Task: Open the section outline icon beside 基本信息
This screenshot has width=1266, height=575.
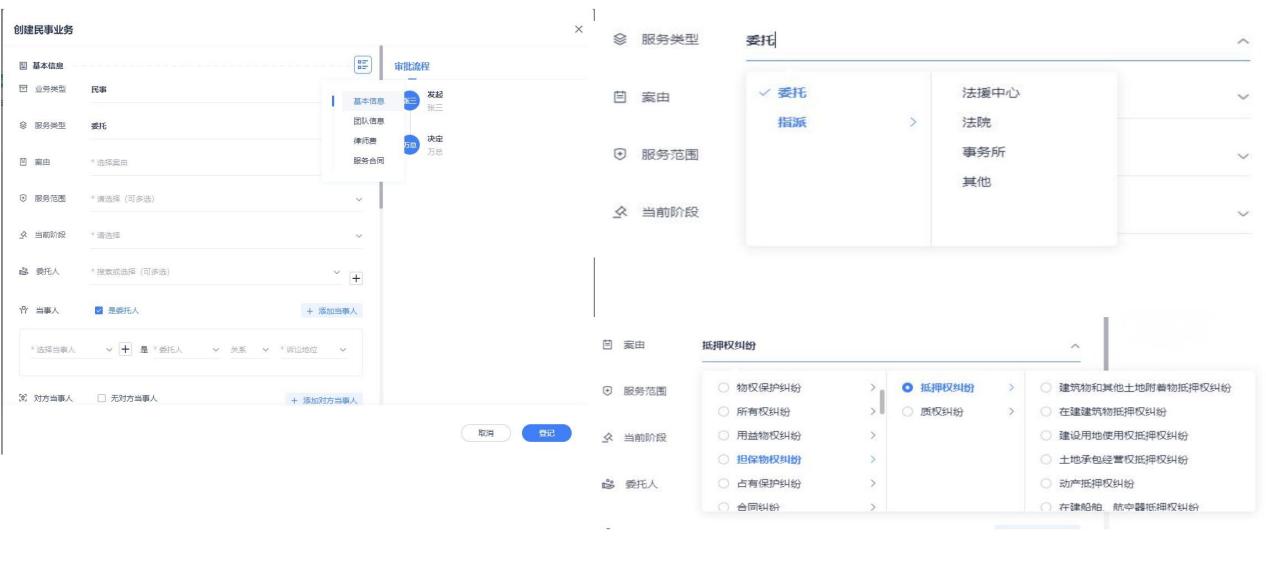Action: click(x=362, y=65)
